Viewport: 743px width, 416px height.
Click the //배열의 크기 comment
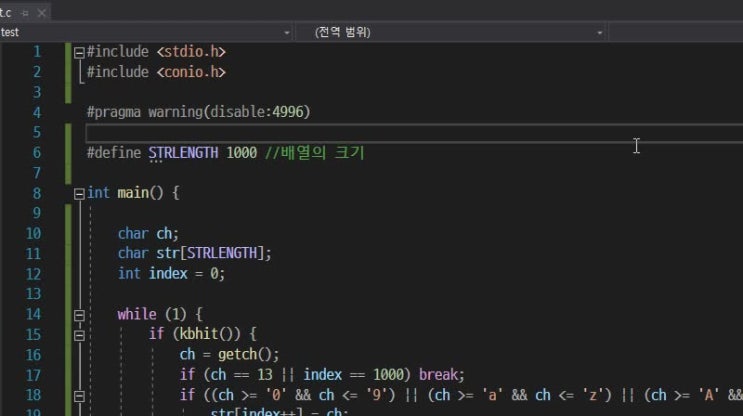[x=315, y=153]
